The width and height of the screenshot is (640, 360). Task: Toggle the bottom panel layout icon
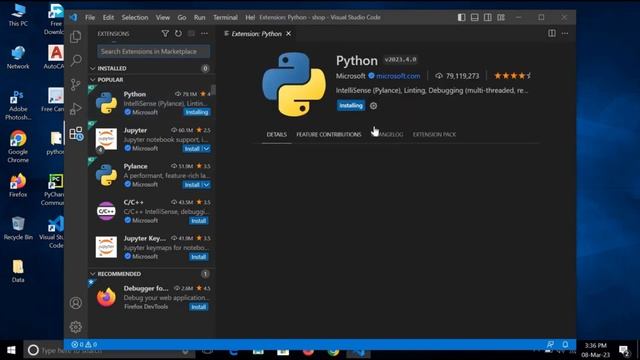475,17
